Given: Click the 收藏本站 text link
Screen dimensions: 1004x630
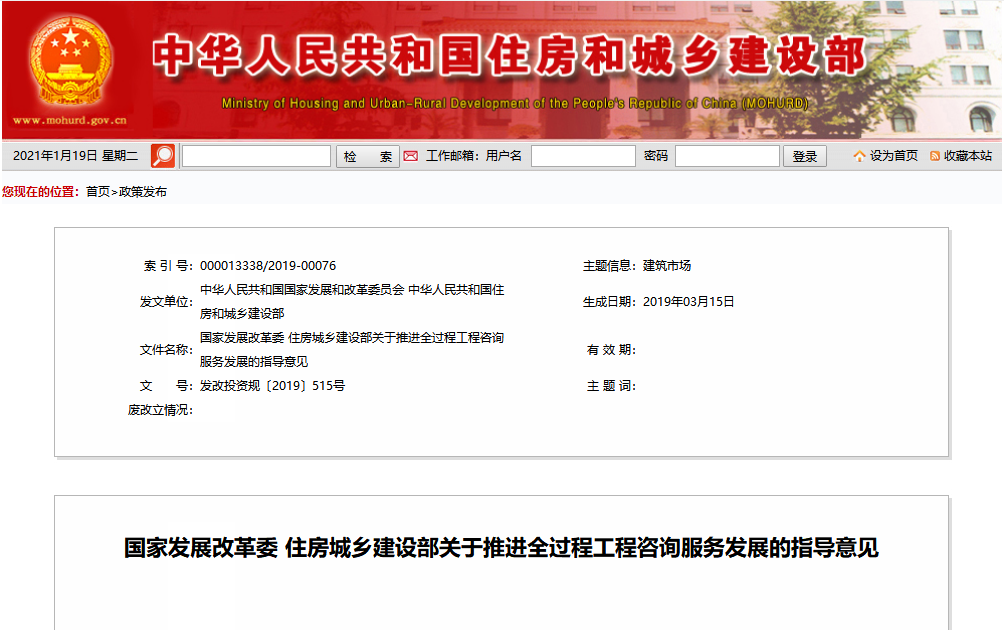Looking at the screenshot, I should [967, 156].
